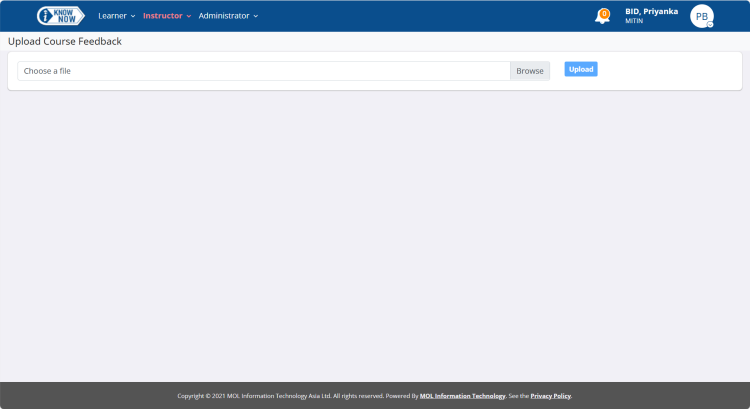Image resolution: width=750 pixels, height=409 pixels.
Task: Open the PB user avatar
Action: point(701,16)
